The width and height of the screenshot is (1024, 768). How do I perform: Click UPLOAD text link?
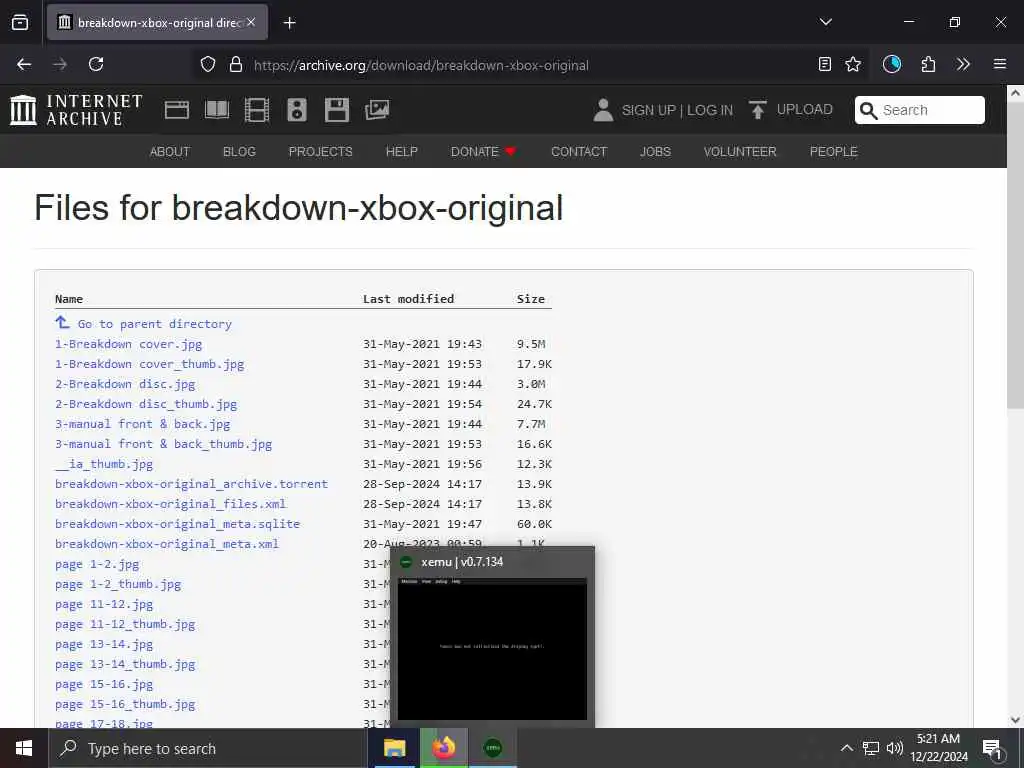coord(805,110)
